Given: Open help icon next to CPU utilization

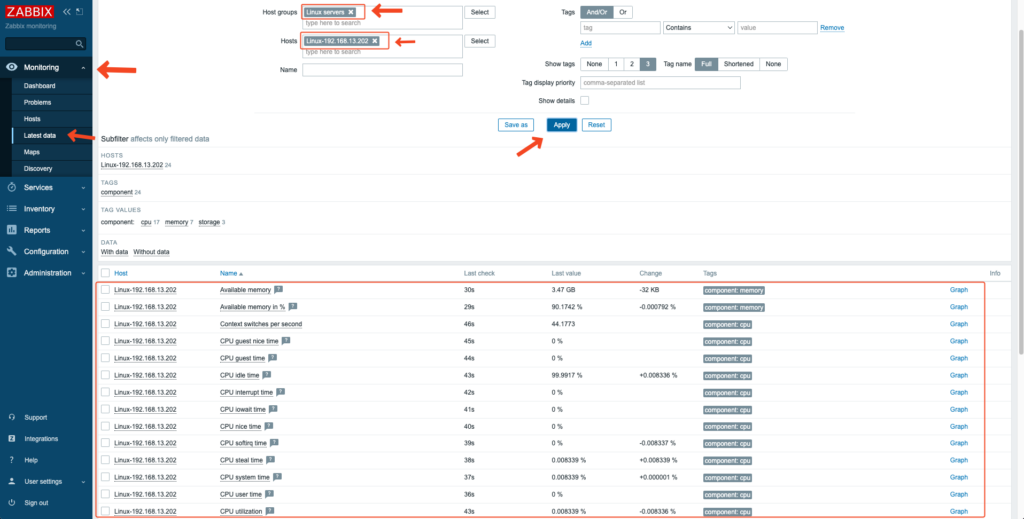Looking at the screenshot, I should (x=270, y=511).
